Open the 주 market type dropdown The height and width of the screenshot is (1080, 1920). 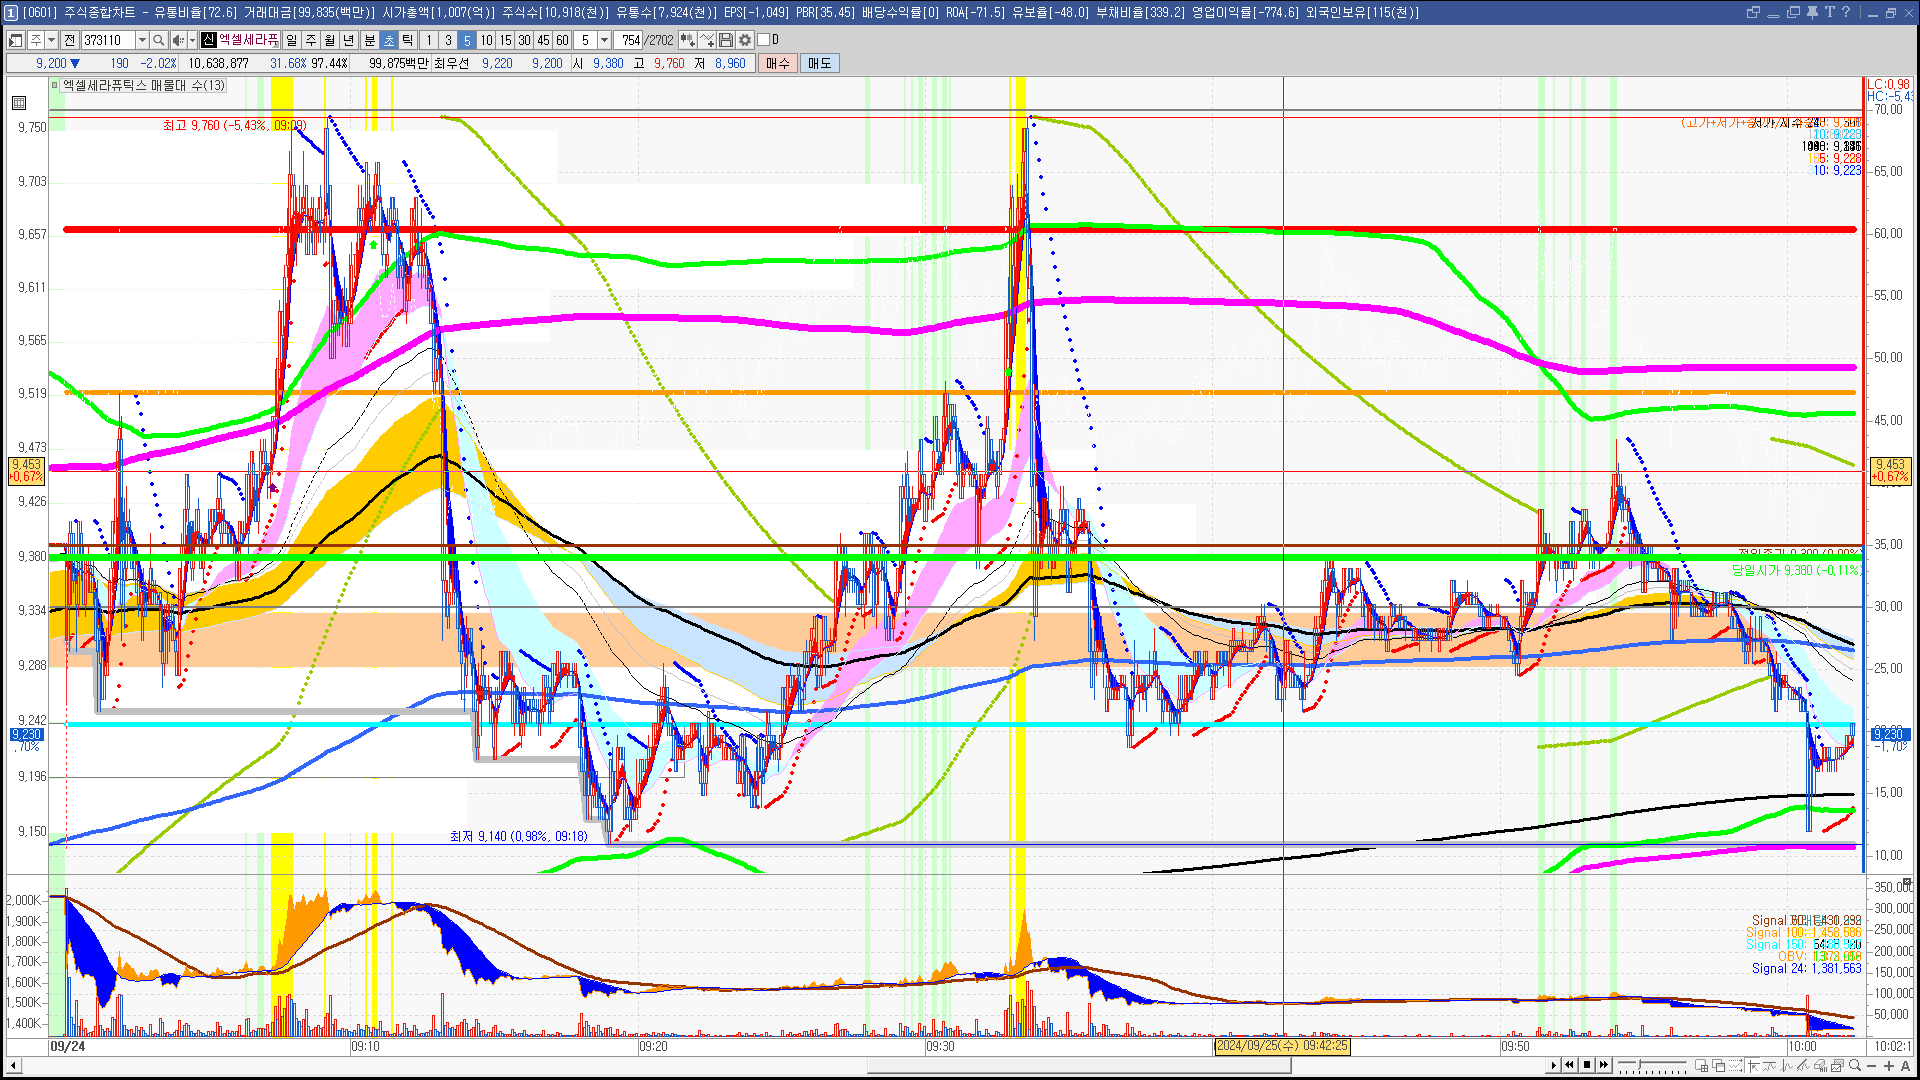click(51, 40)
